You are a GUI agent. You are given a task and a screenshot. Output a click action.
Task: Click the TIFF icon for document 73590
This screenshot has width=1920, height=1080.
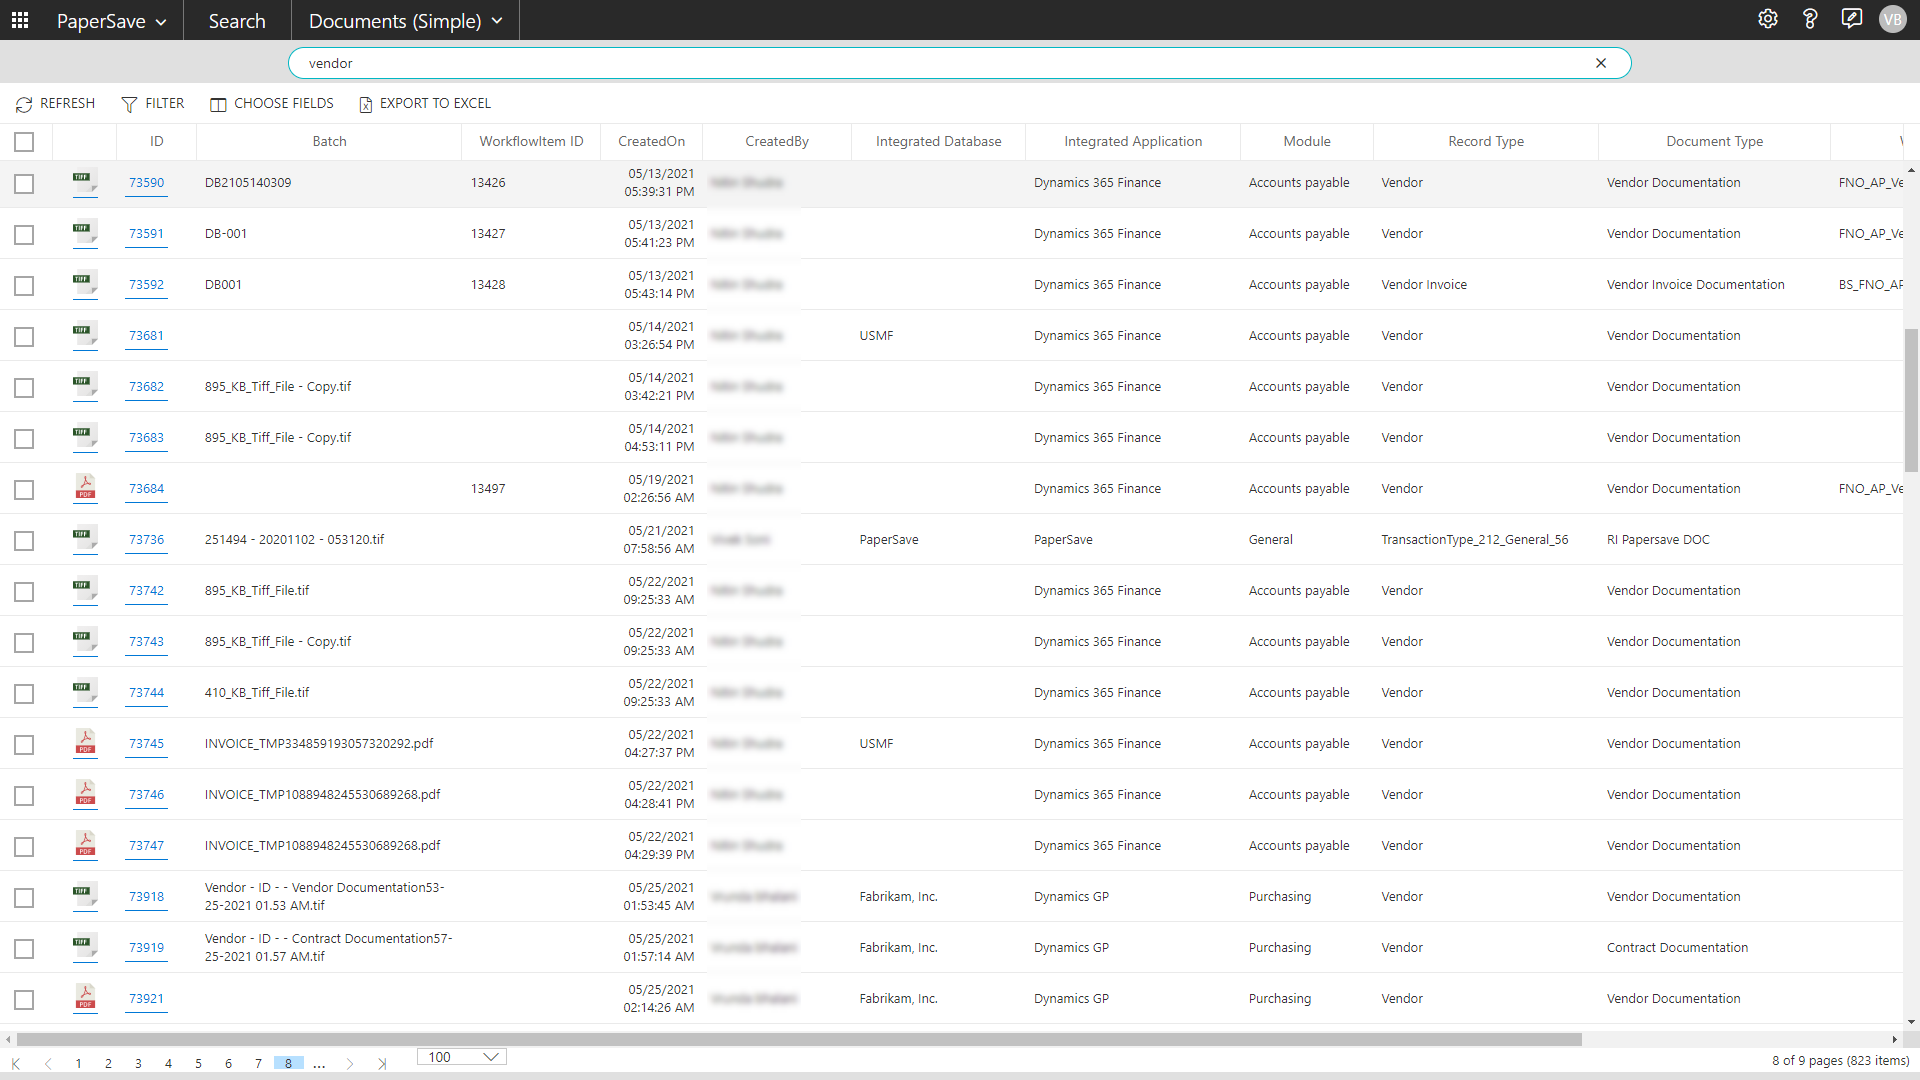click(86, 182)
